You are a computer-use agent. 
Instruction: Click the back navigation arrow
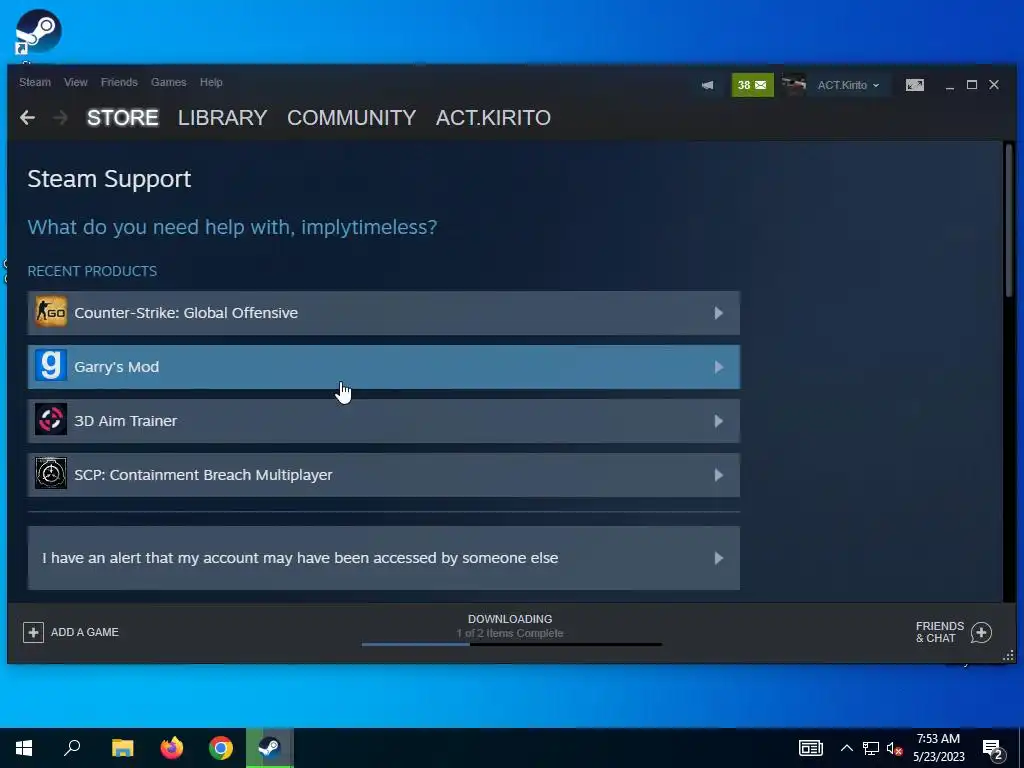point(27,118)
